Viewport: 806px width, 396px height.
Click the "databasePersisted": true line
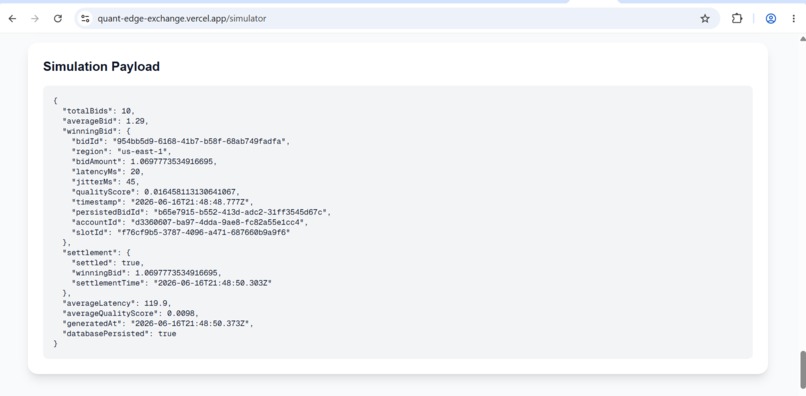(119, 334)
